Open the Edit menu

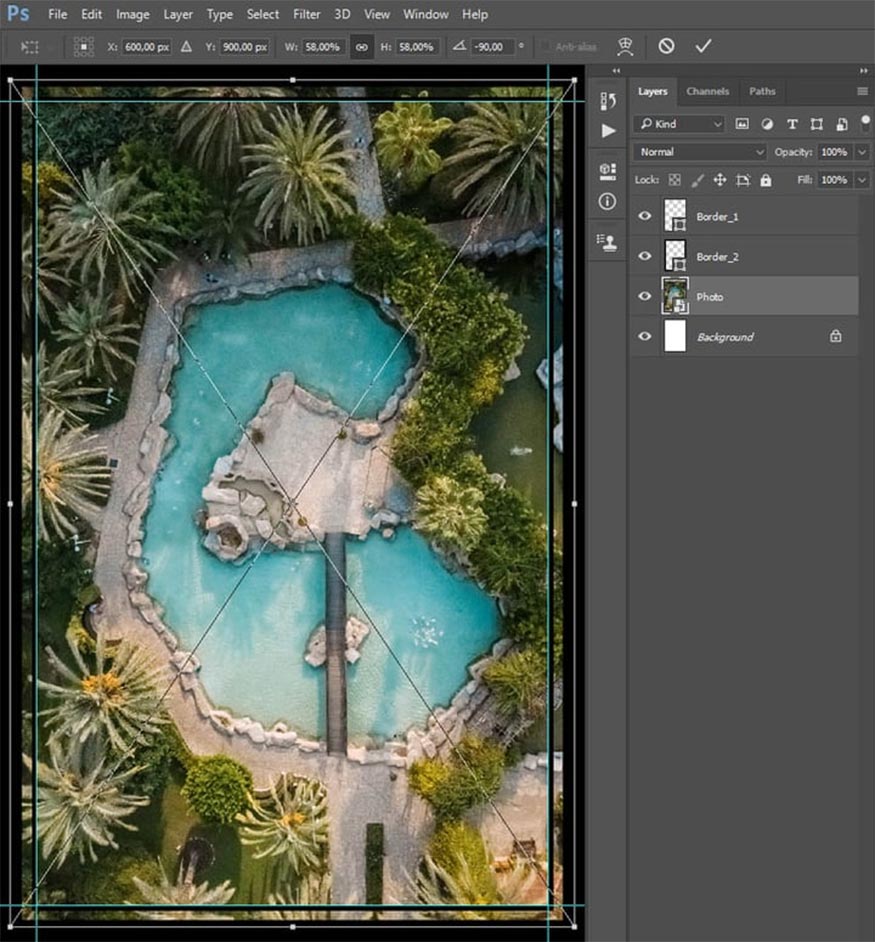[91, 14]
